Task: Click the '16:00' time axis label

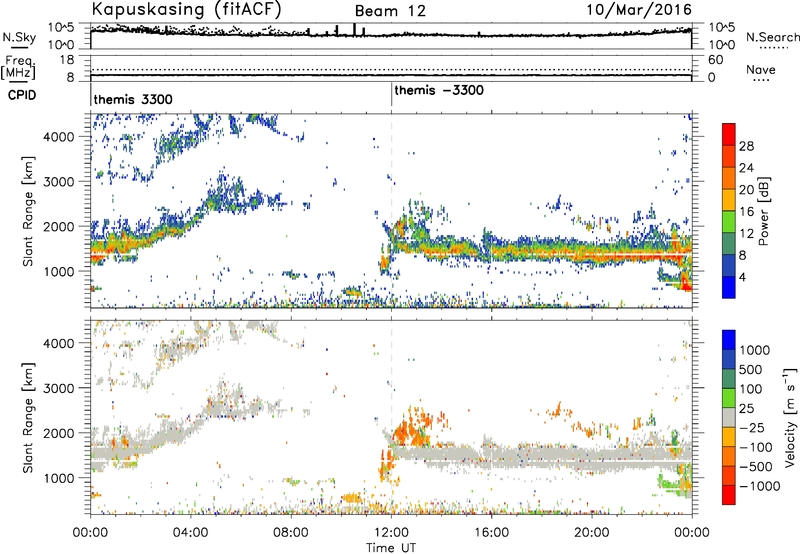Action: [491, 532]
